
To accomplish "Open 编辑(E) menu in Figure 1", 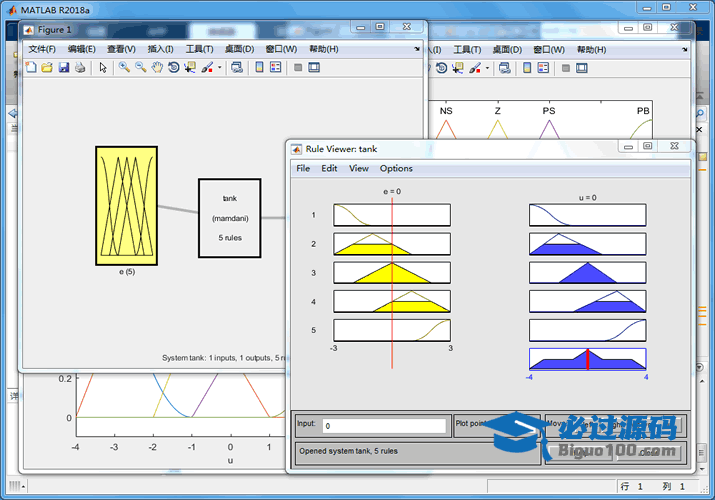I will click(x=82, y=49).
